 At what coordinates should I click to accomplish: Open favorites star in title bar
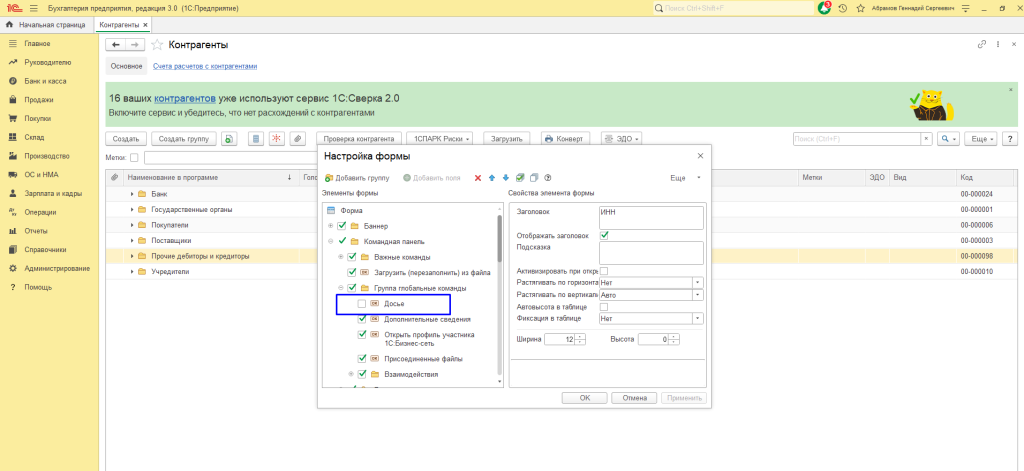861,8
